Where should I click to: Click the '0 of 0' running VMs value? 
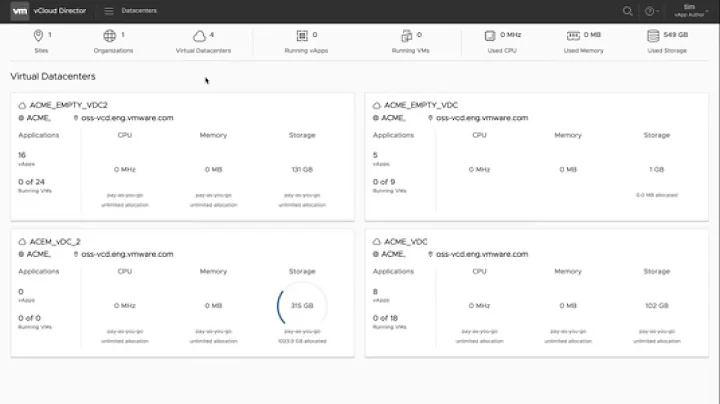click(x=29, y=318)
